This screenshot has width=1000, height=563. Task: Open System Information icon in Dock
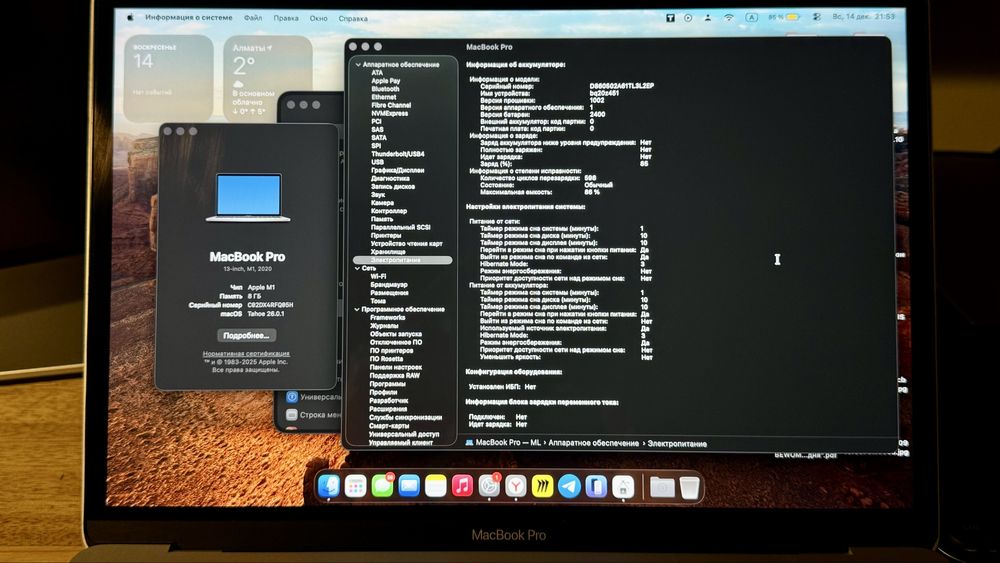pos(623,486)
